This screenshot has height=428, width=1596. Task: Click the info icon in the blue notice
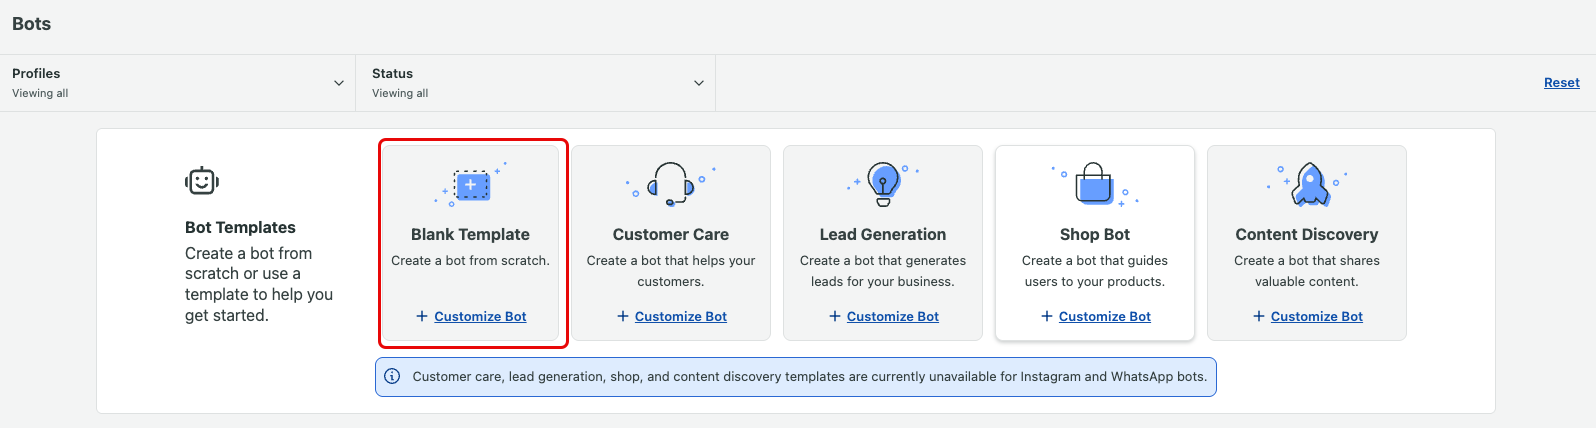[392, 377]
